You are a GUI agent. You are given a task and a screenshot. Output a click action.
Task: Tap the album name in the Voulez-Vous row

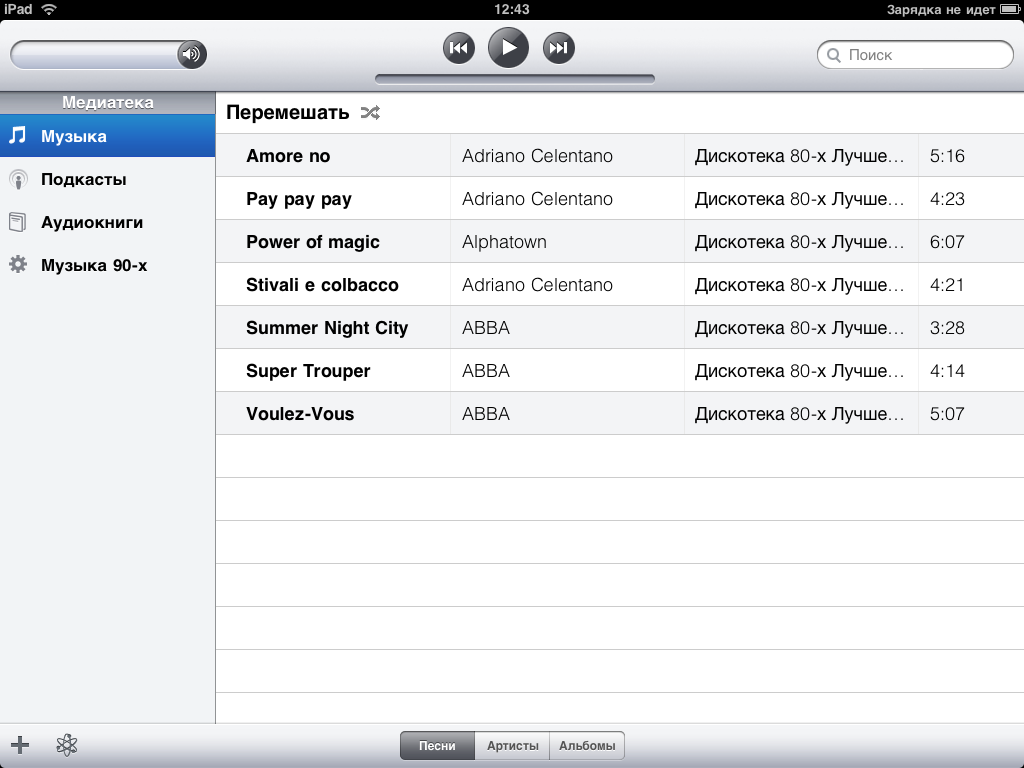799,414
